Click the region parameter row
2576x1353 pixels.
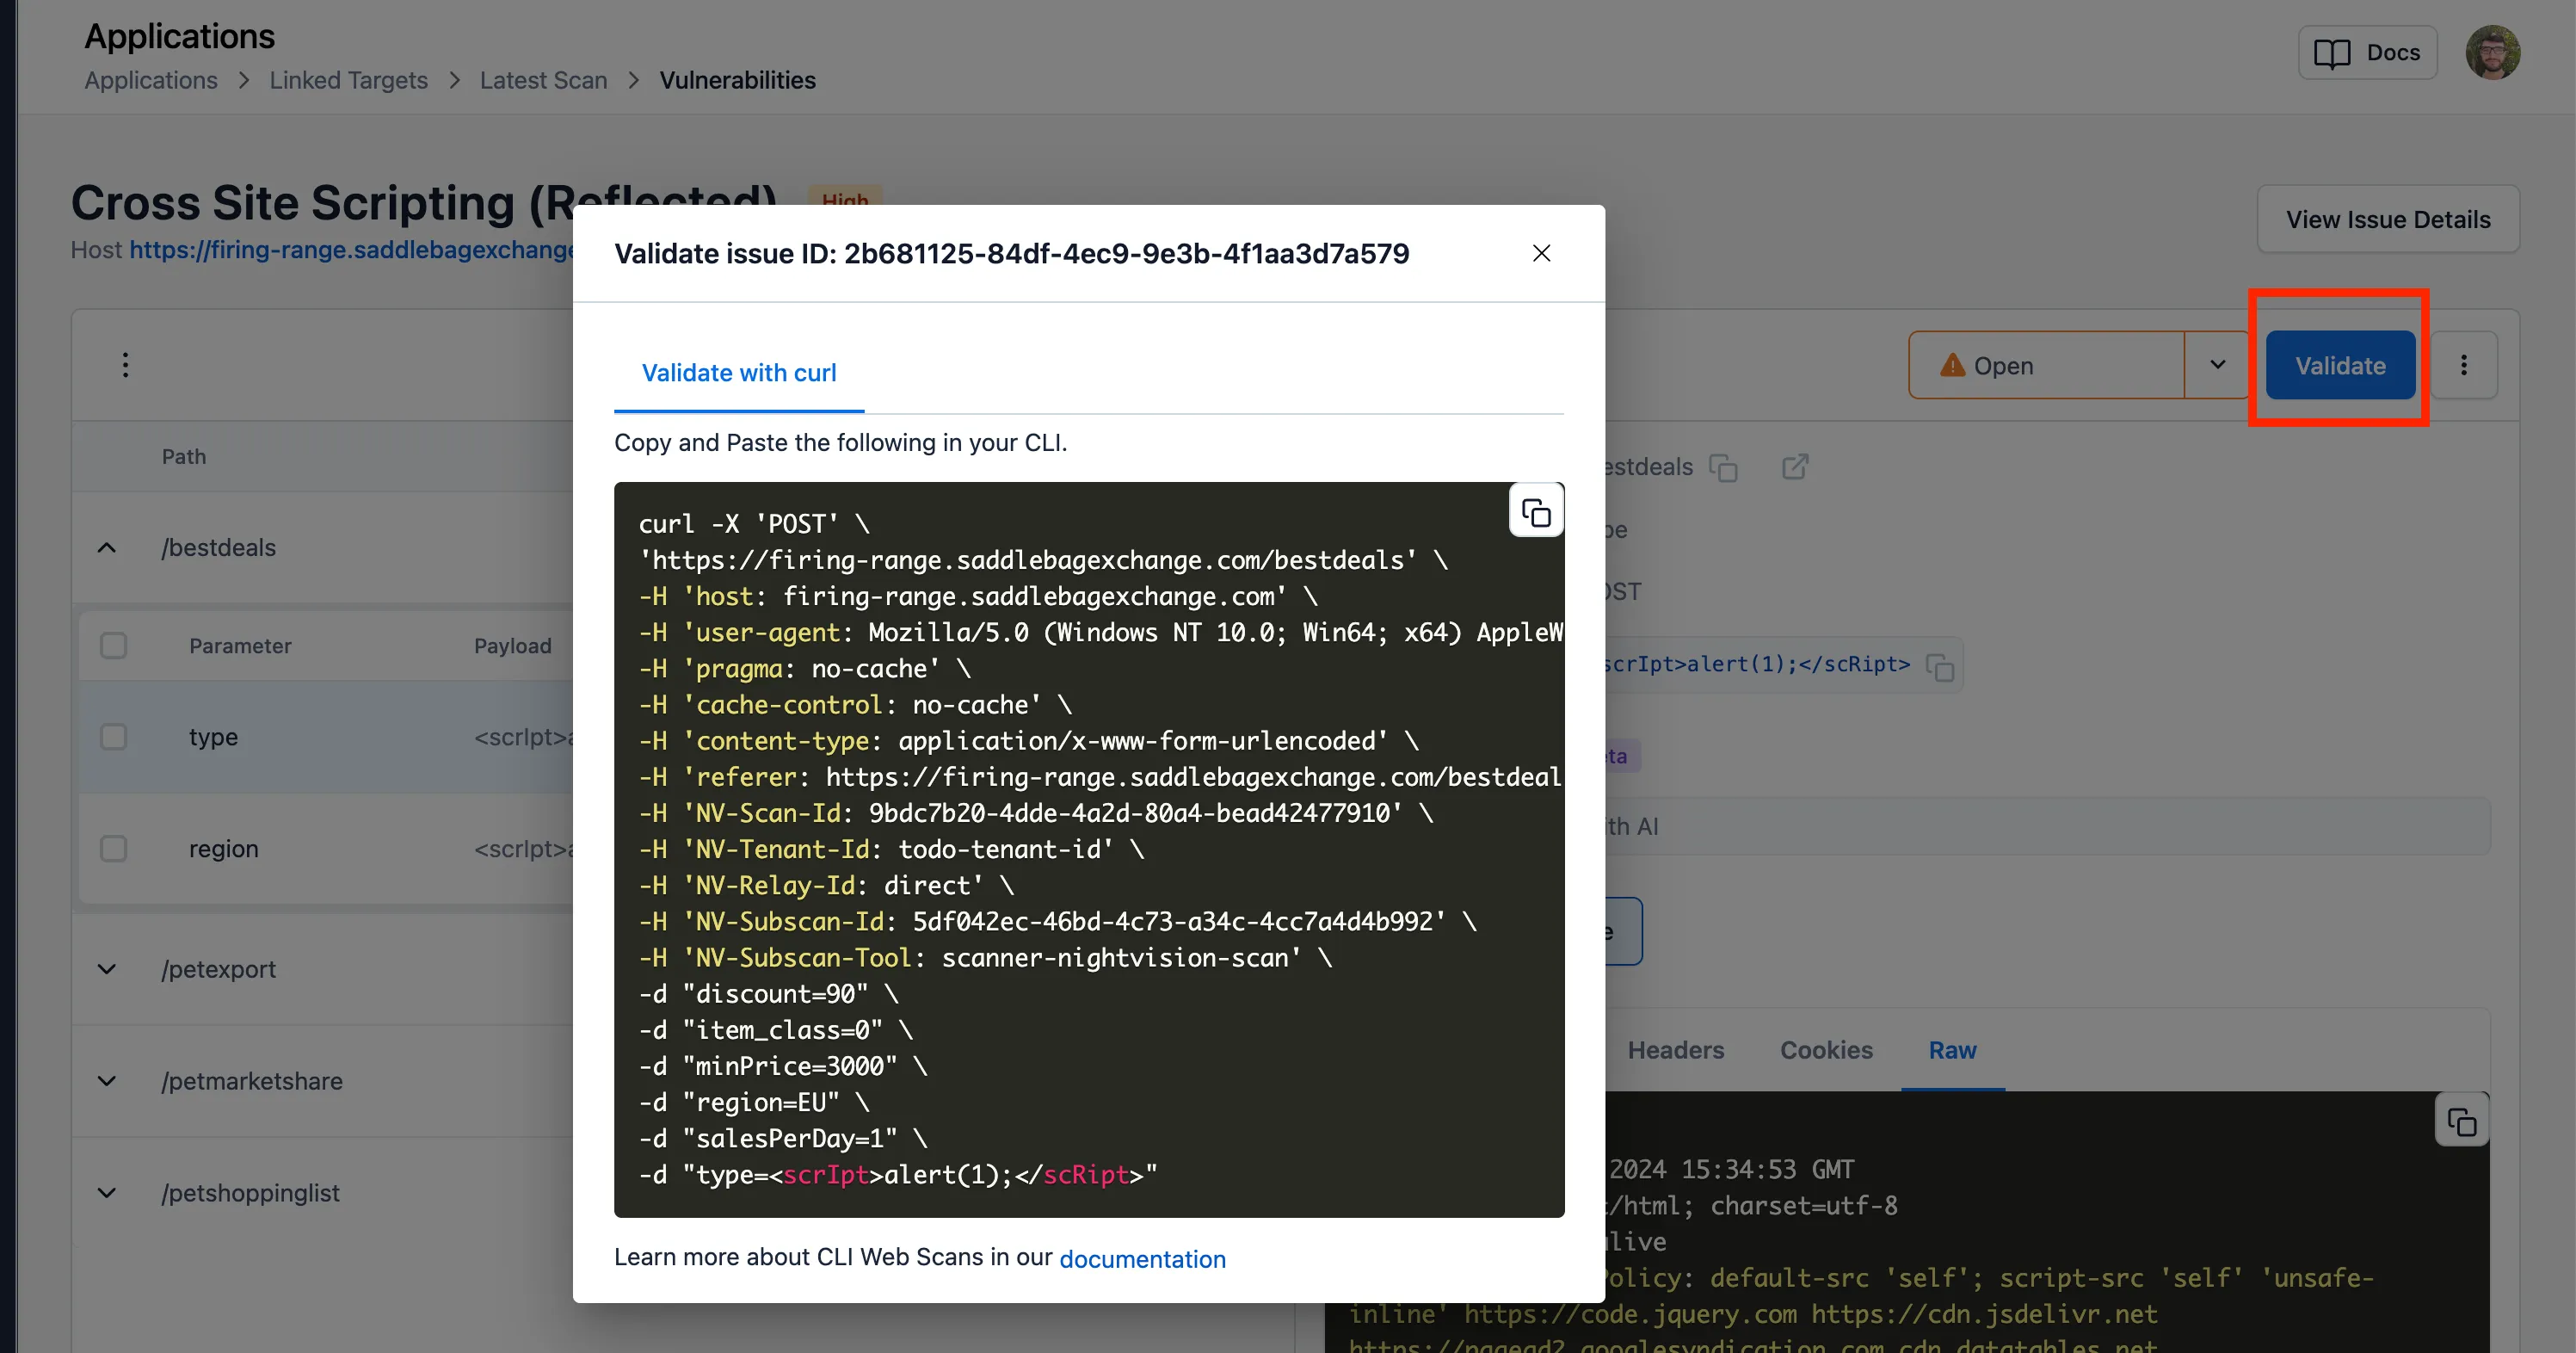326,849
